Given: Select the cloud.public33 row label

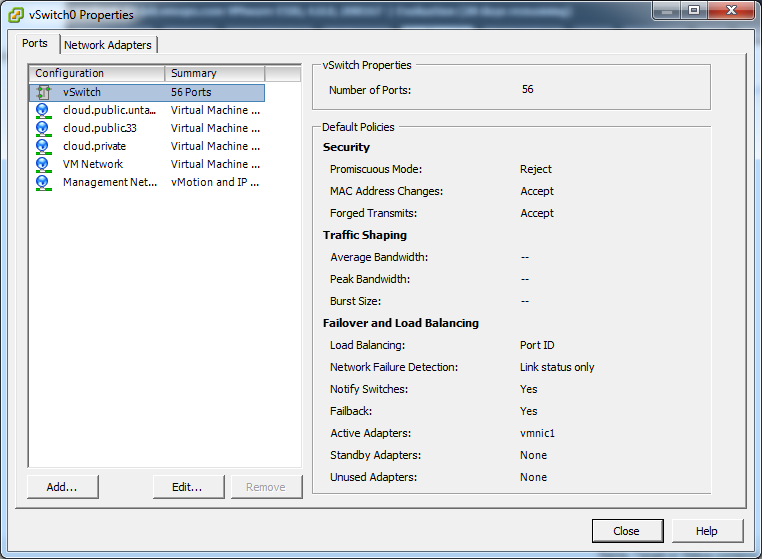Looking at the screenshot, I should pos(99,128).
